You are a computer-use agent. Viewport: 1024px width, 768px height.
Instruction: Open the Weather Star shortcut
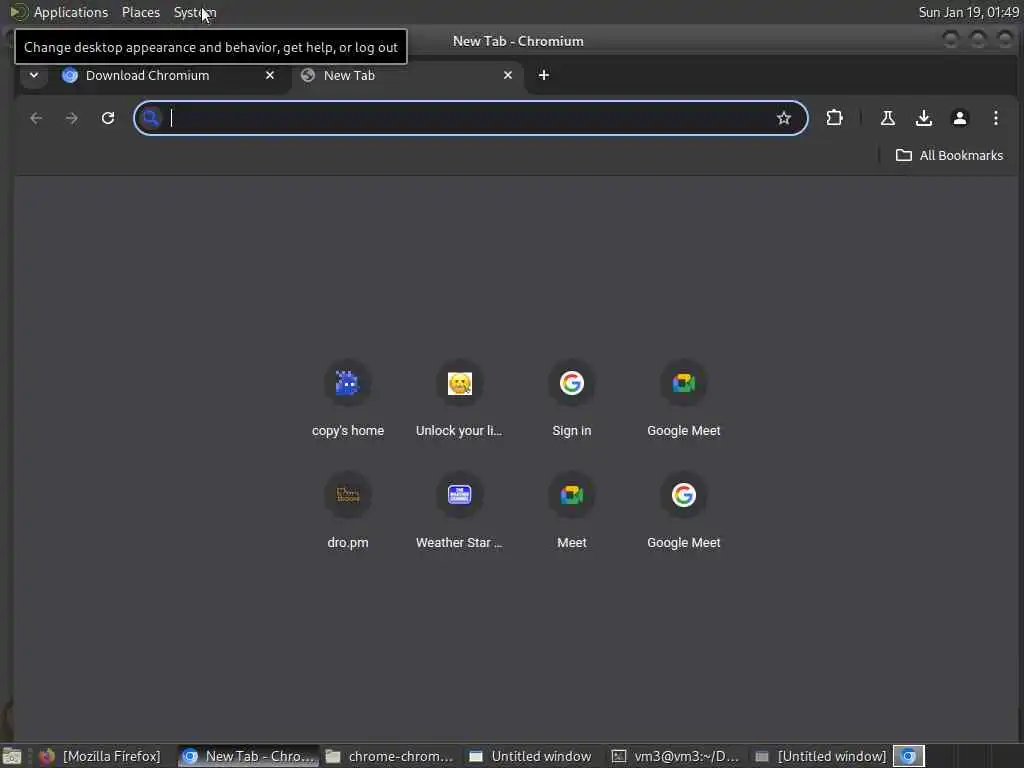point(459,511)
